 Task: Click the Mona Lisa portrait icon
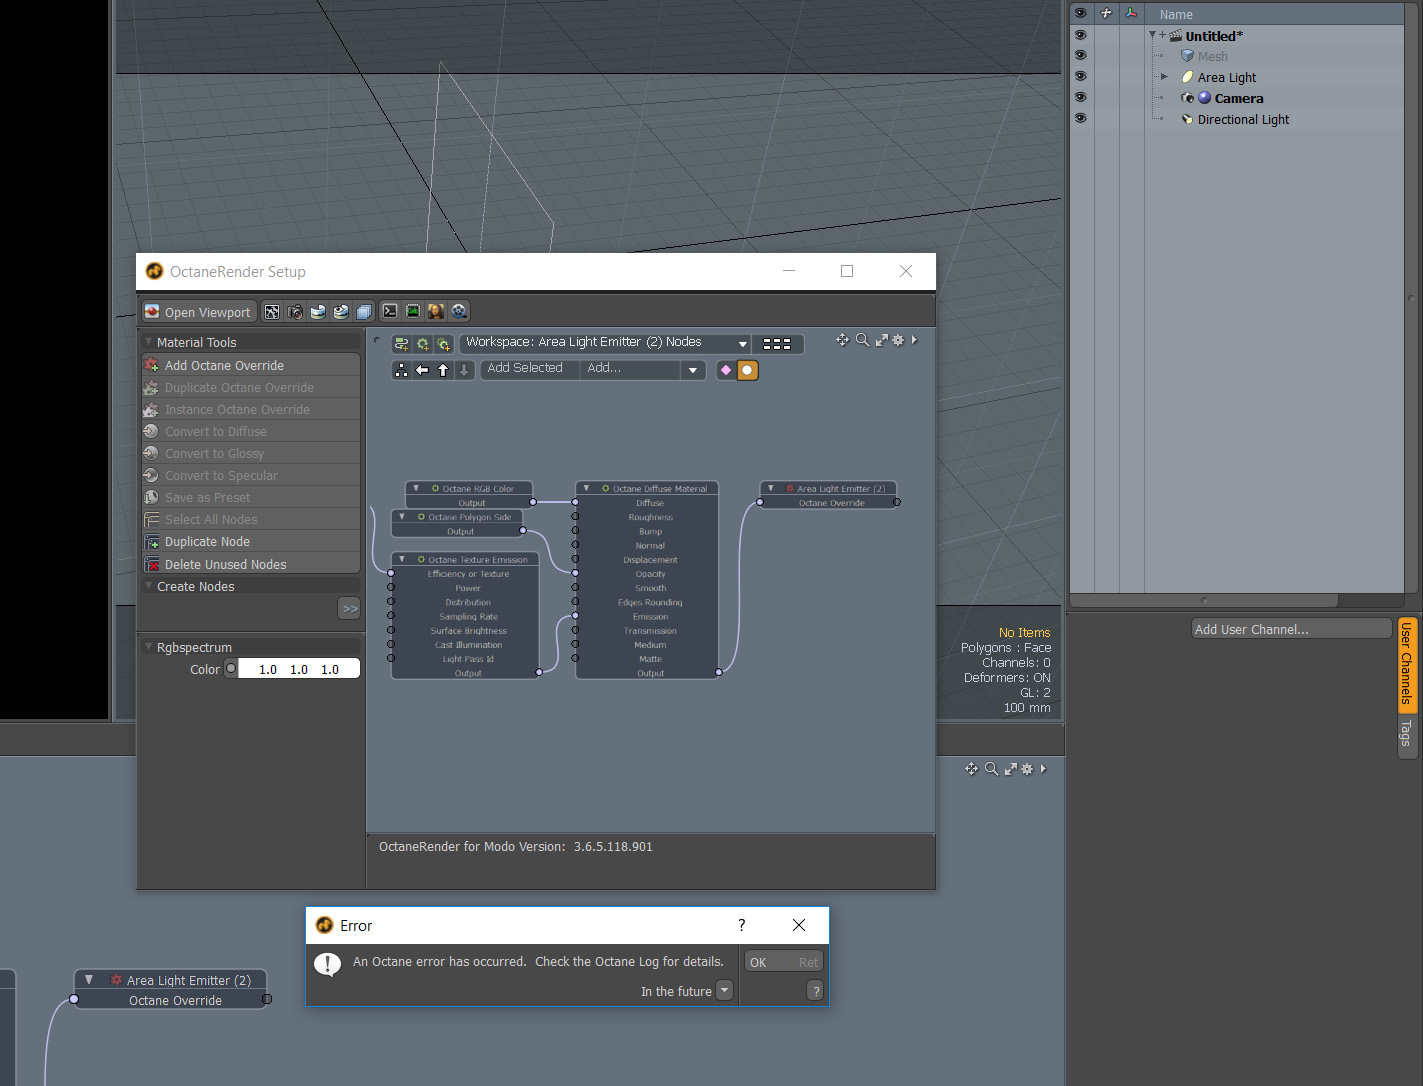(x=436, y=312)
